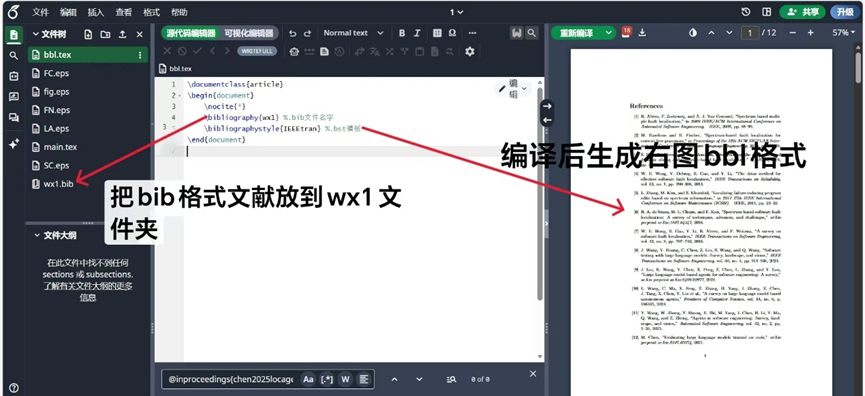Create a new folder in file tree

click(105, 34)
